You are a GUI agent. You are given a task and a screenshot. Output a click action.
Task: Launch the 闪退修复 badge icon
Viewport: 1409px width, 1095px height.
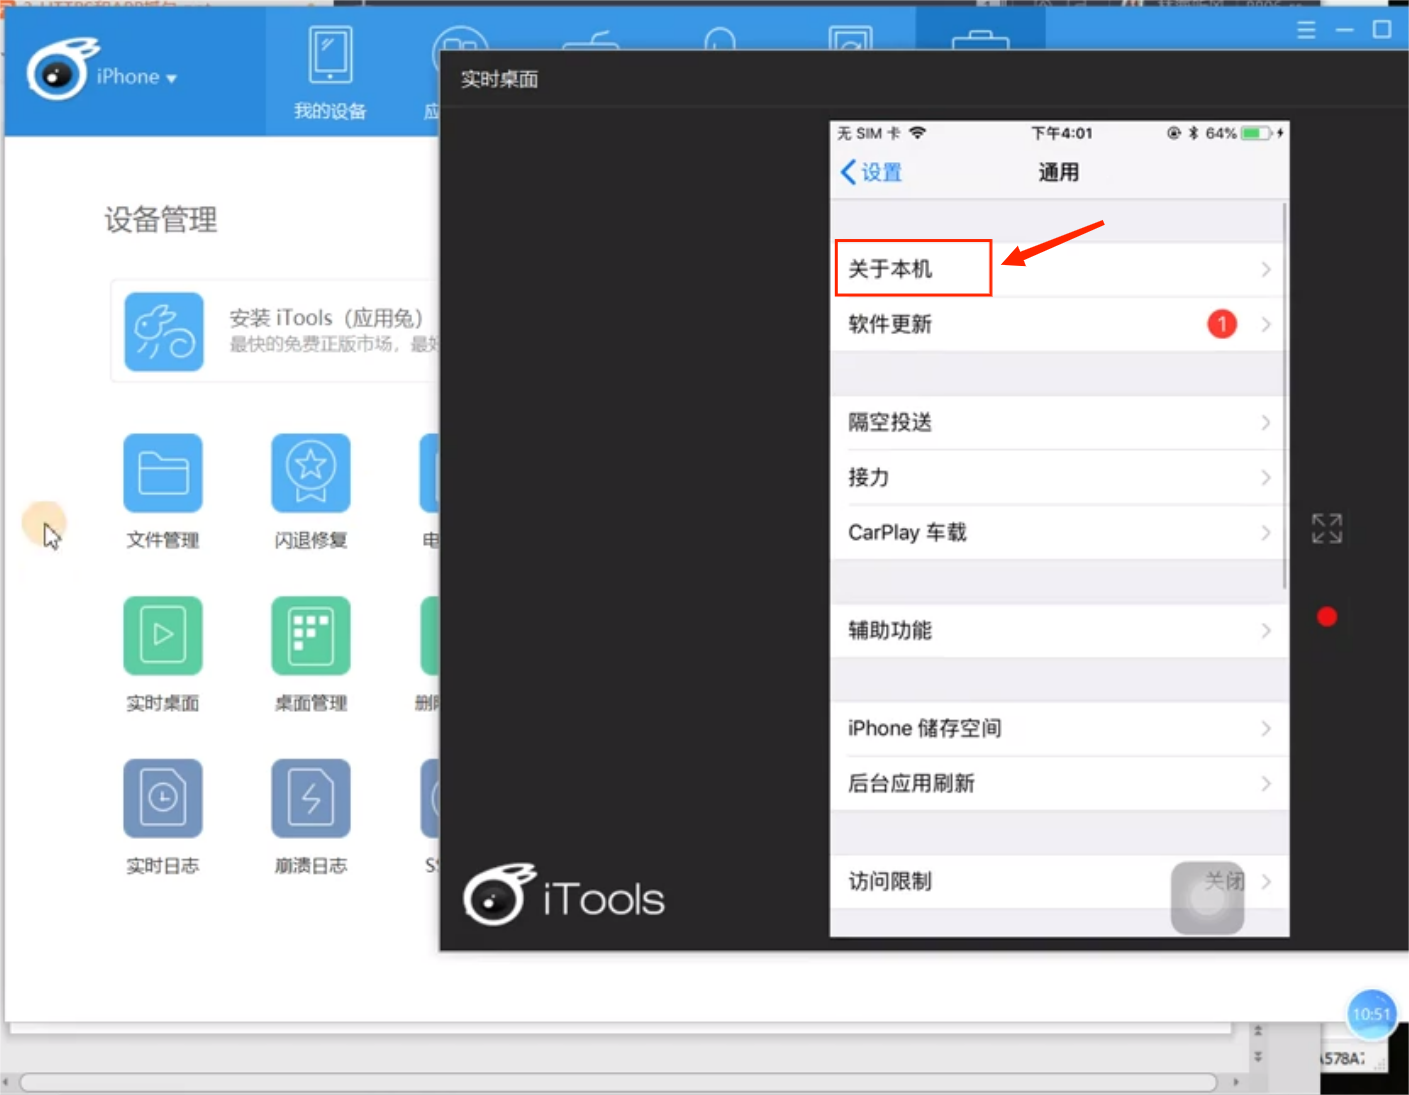click(x=311, y=473)
